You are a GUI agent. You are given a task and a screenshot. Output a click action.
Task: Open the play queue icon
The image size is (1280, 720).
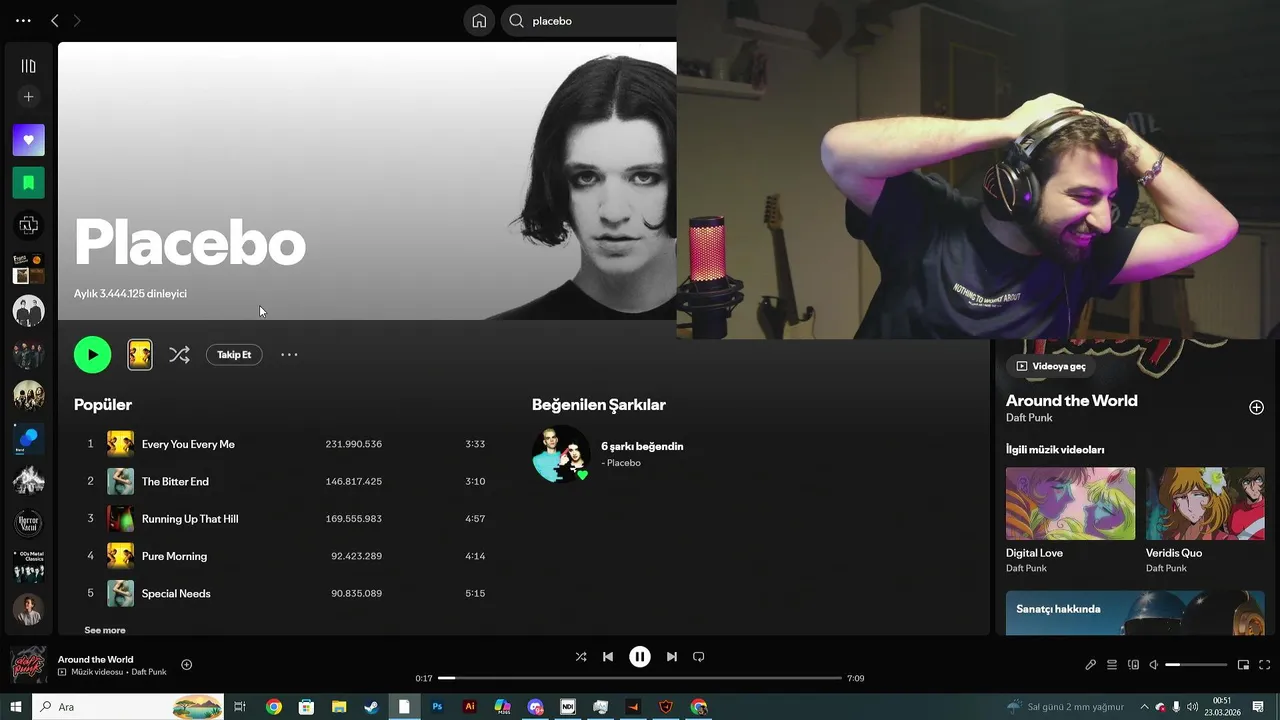1111,665
